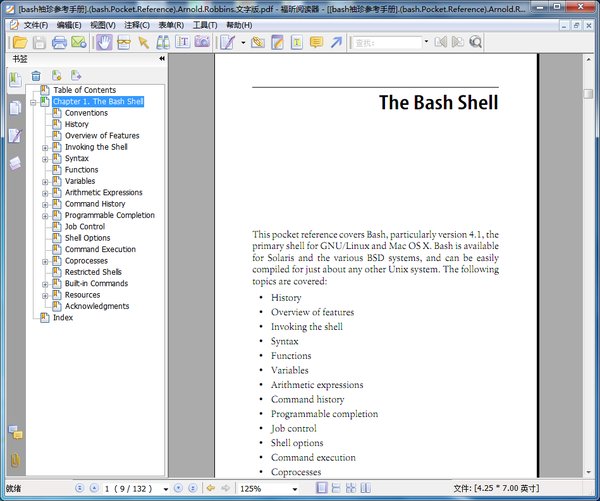Image resolution: width=600 pixels, height=501 pixels.
Task: Jump to the History bookmark
Action: 77,124
